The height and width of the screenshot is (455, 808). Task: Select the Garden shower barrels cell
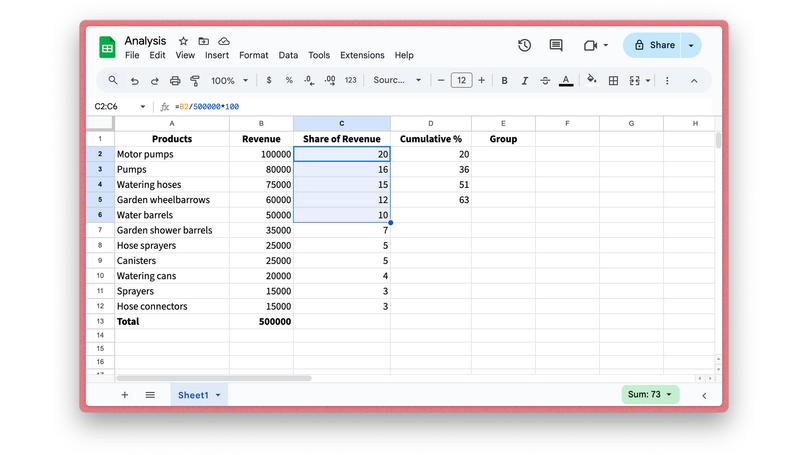172,230
